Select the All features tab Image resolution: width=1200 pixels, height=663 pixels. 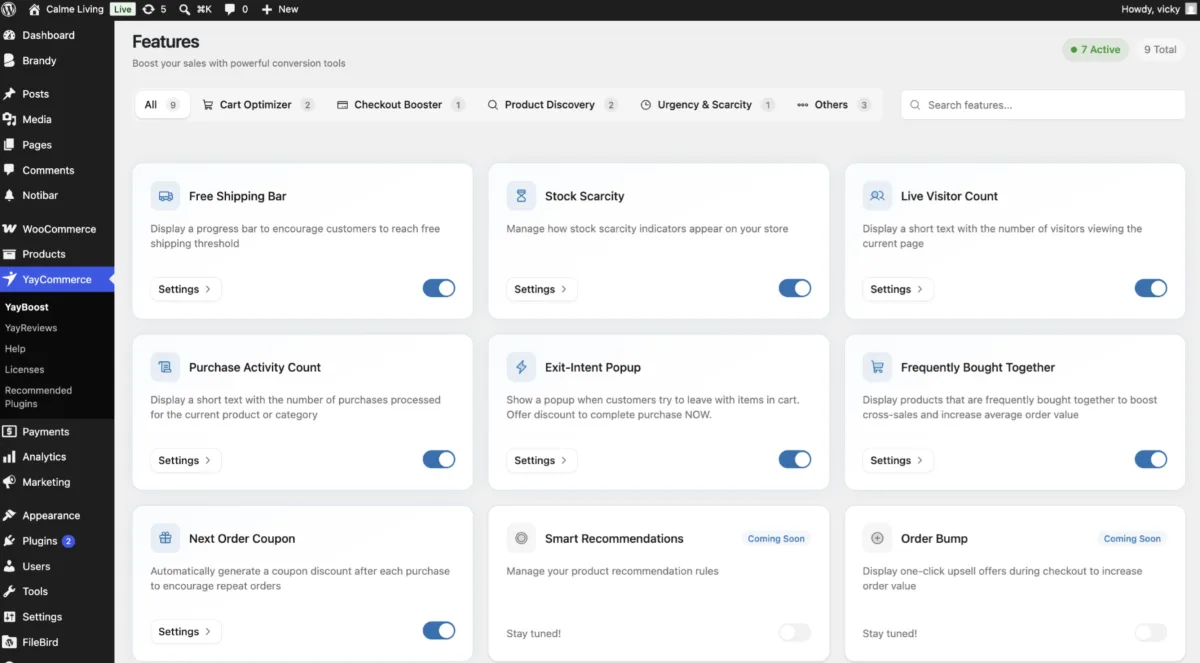(x=162, y=105)
